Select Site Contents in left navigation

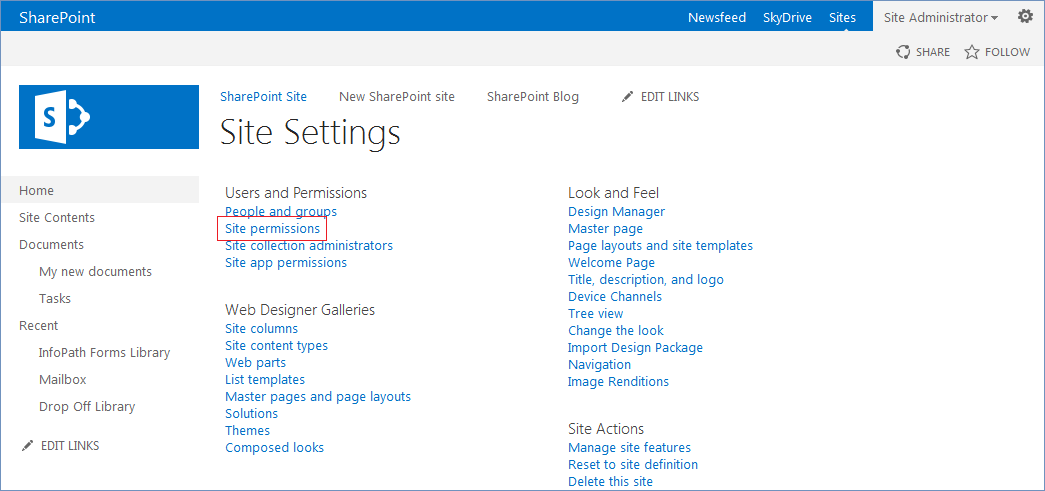pos(57,218)
